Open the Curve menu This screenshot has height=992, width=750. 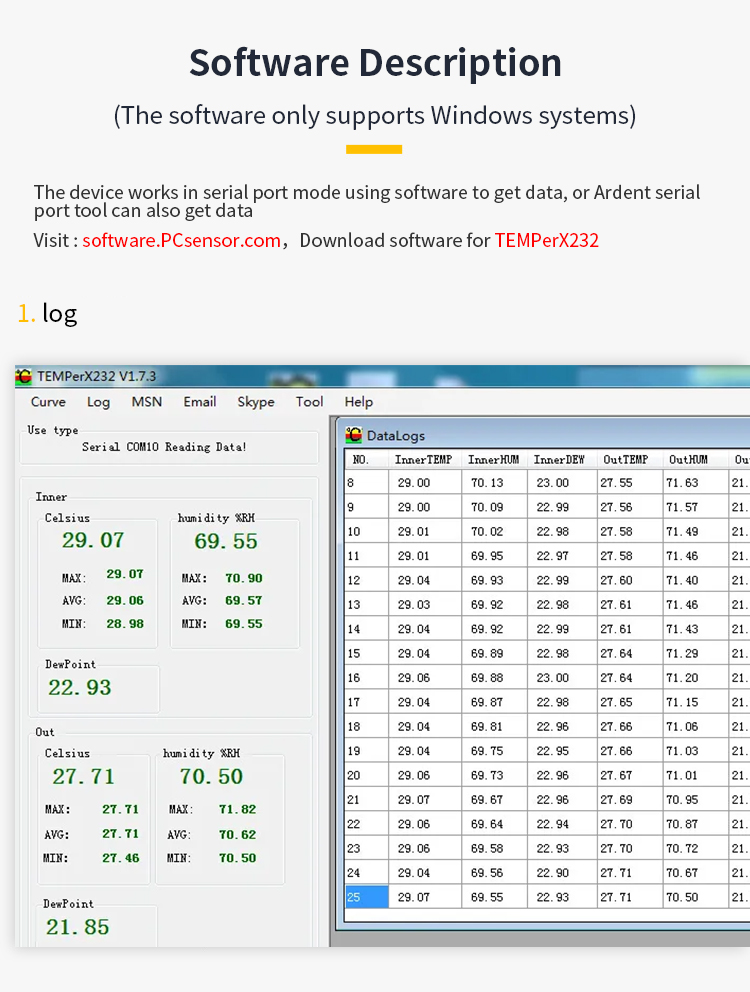[x=48, y=402]
